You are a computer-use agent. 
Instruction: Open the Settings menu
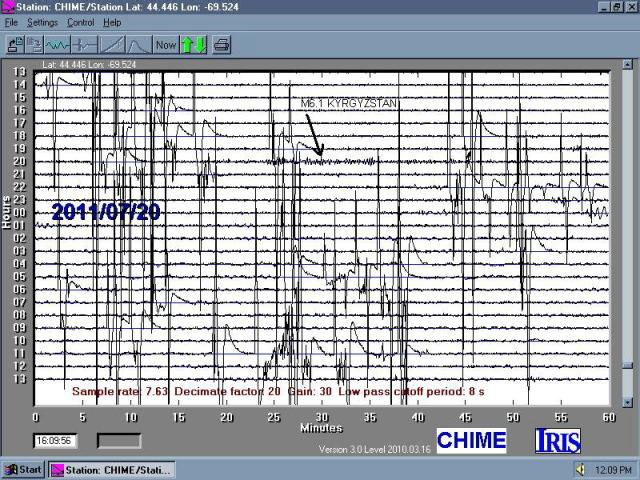[x=42, y=22]
